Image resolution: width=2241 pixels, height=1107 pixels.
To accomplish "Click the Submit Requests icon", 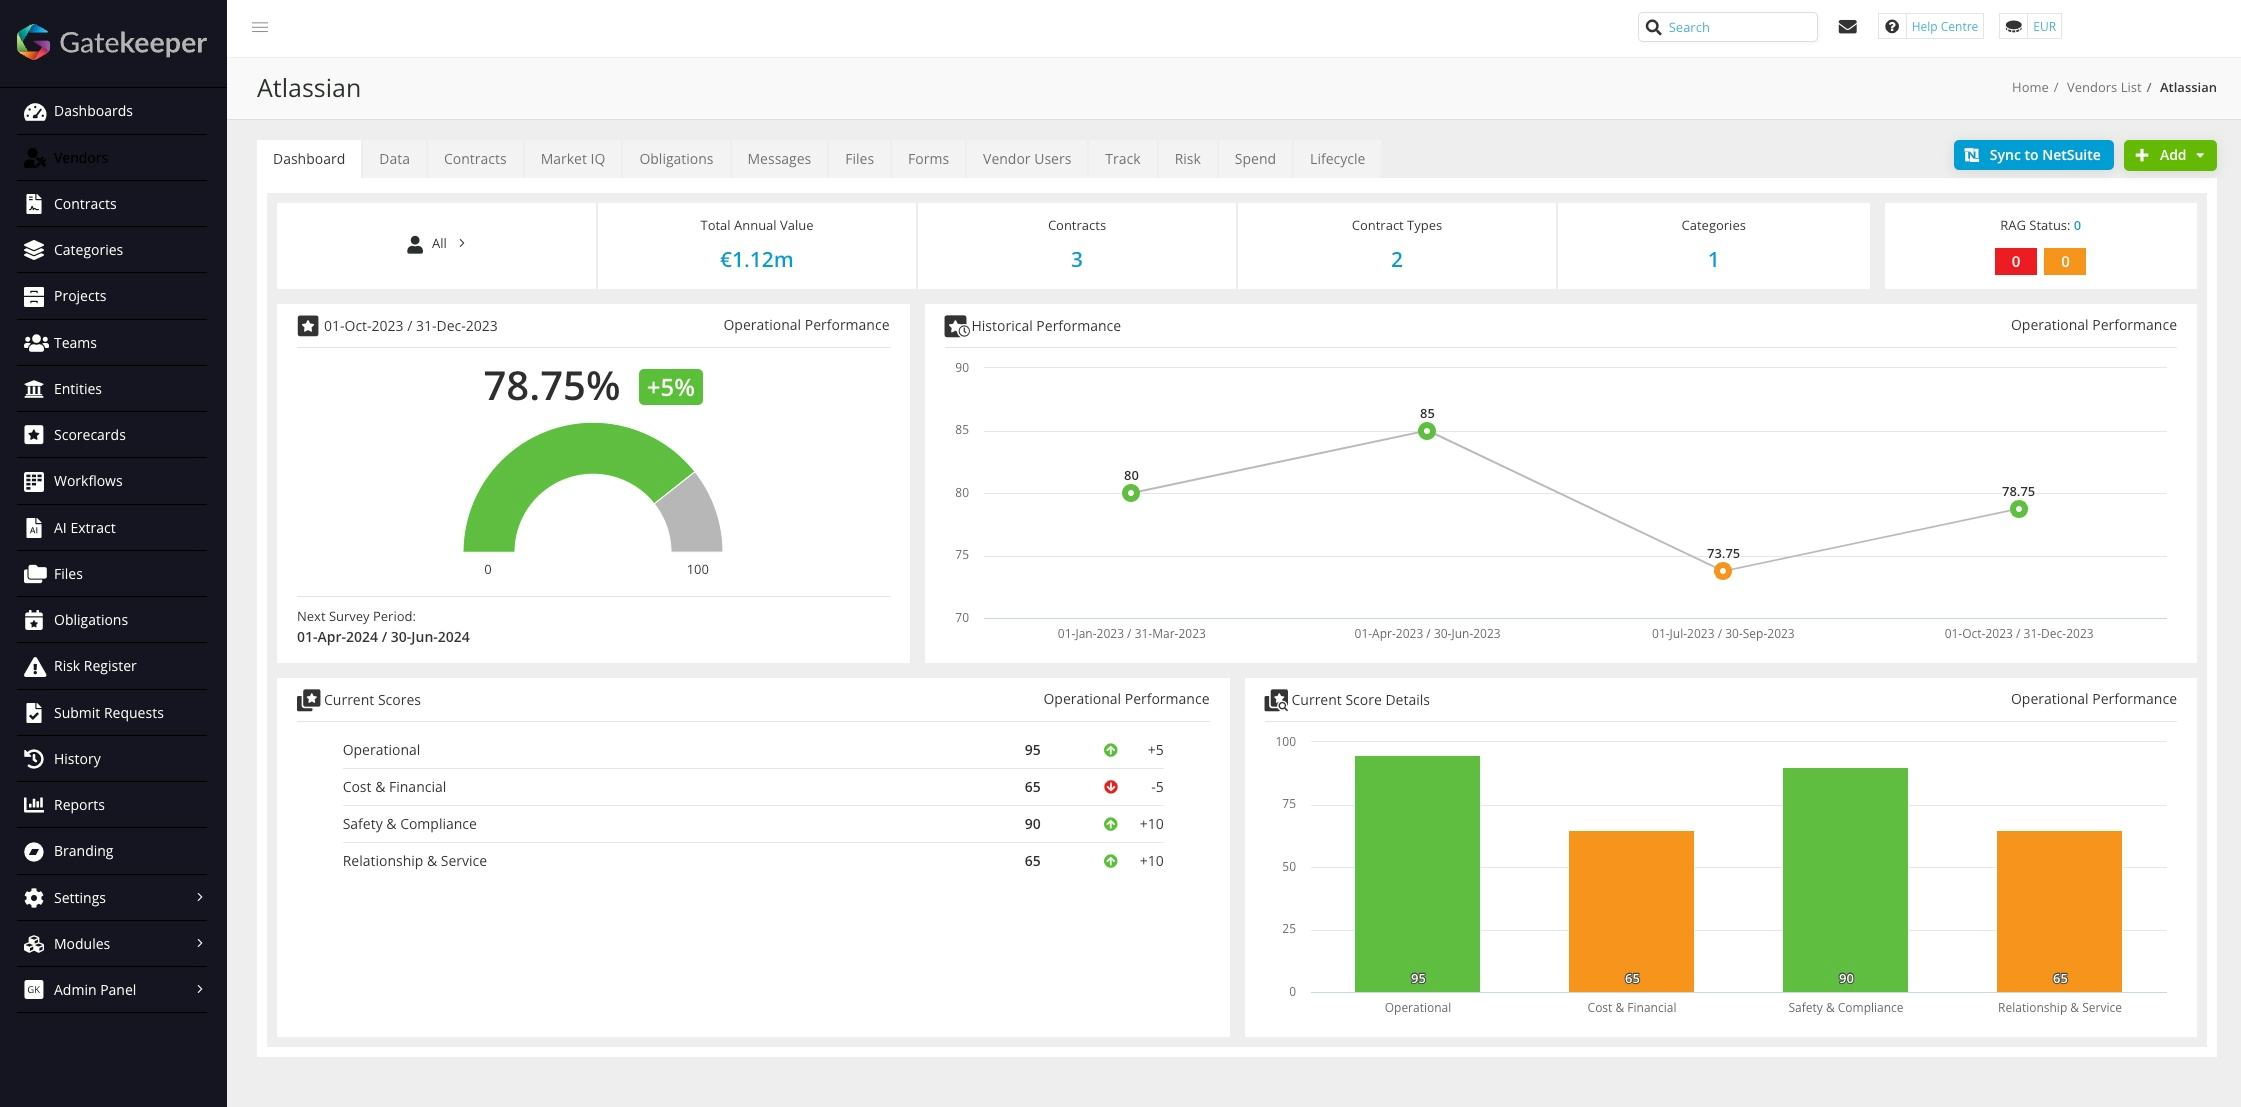I will pyautogui.click(x=34, y=713).
